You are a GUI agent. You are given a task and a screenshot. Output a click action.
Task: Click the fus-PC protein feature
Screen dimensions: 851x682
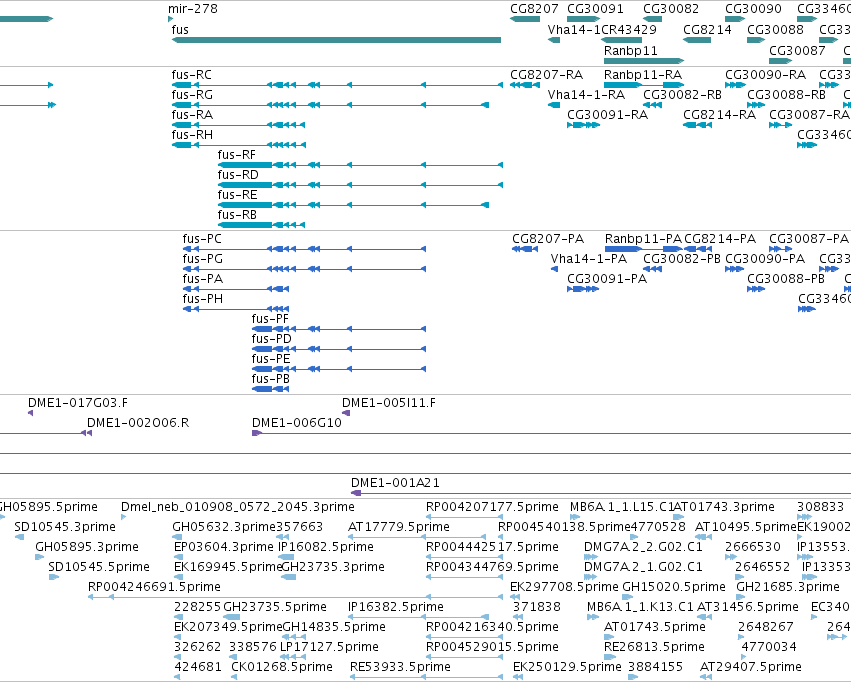(x=304, y=249)
